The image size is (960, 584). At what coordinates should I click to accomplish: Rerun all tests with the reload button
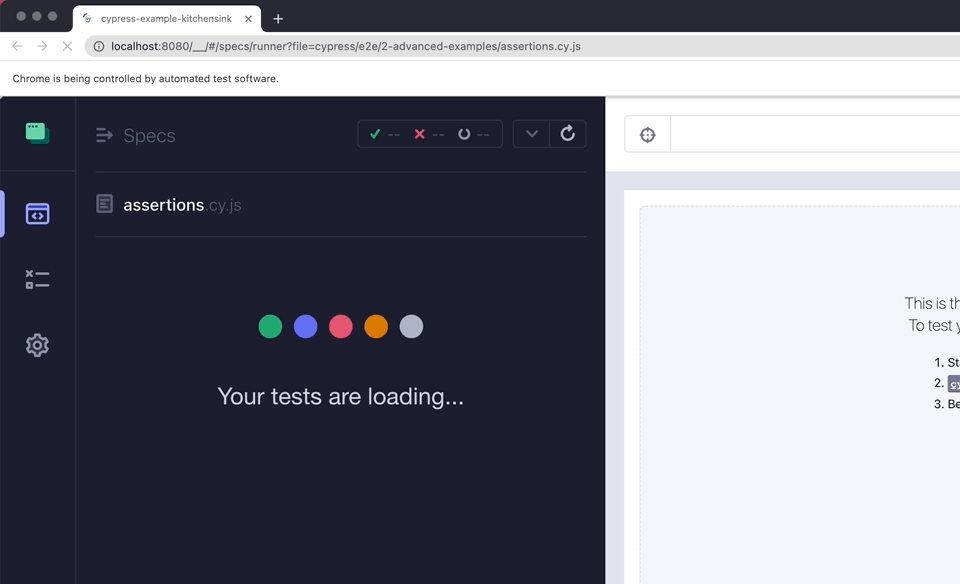pyautogui.click(x=568, y=134)
